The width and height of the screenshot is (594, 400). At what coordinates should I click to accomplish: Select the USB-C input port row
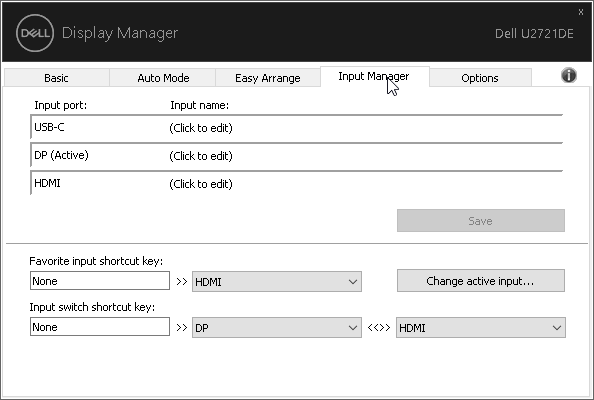tap(297, 127)
